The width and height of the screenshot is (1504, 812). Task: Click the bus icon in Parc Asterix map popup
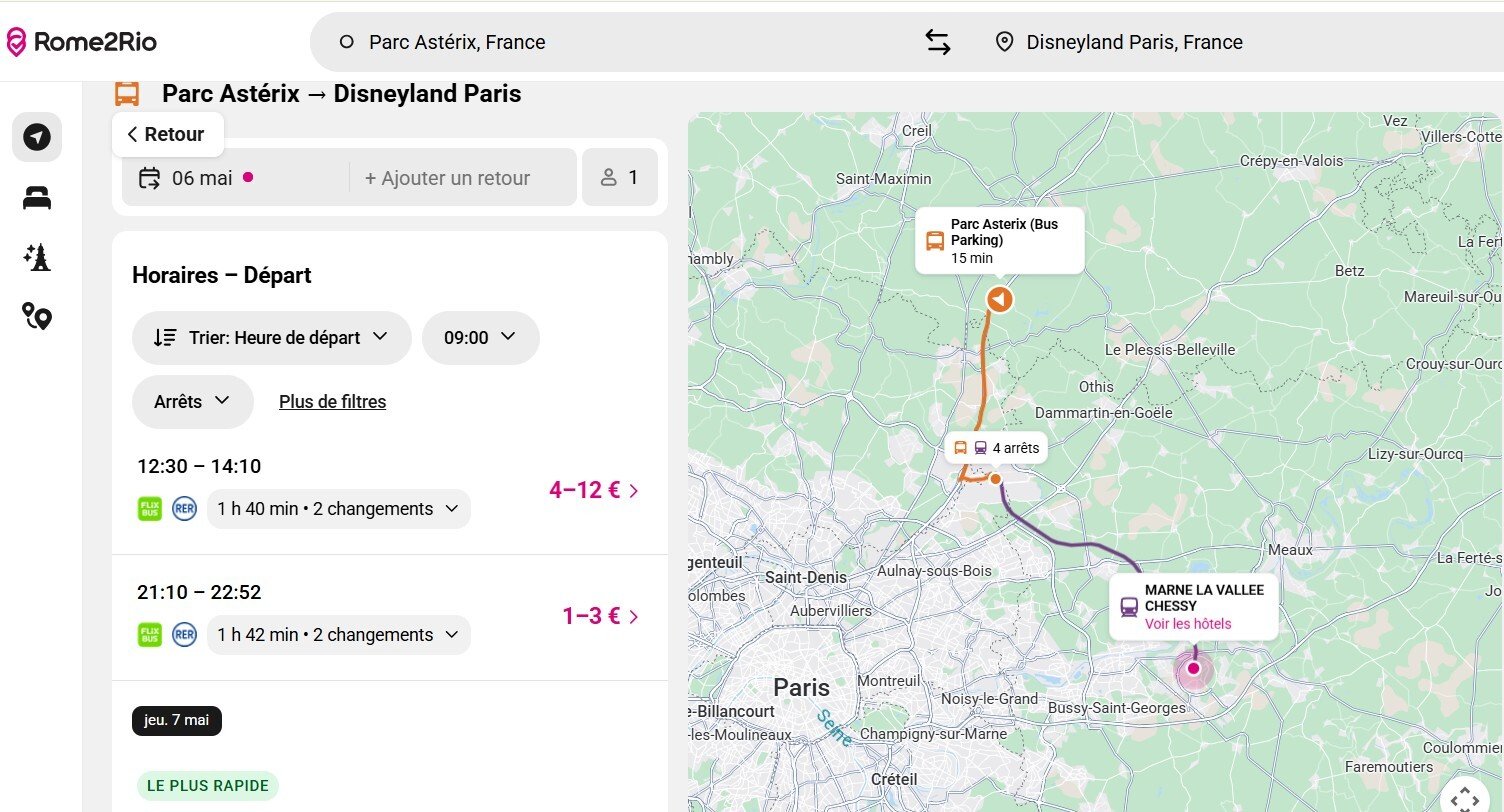935,241
